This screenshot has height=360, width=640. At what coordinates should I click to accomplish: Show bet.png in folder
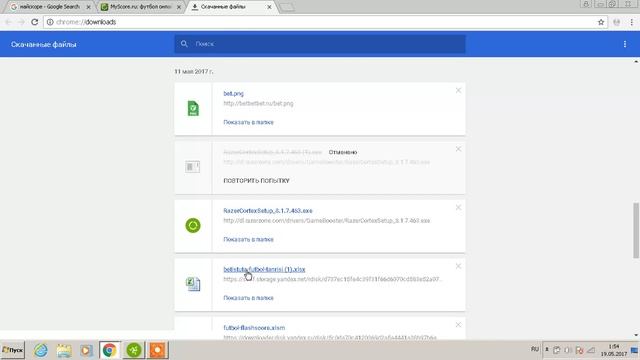point(248,122)
